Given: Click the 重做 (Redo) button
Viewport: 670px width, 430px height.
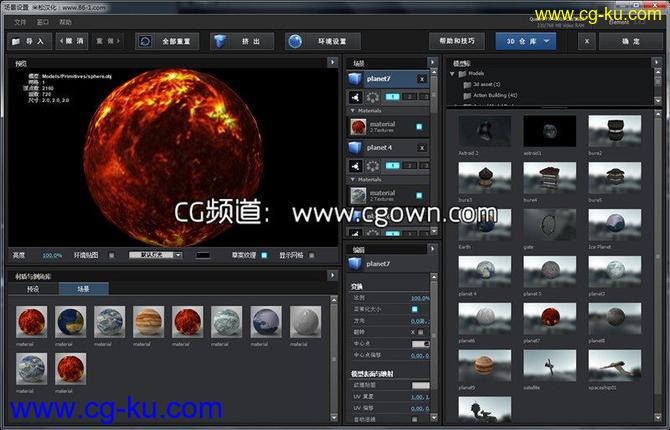Looking at the screenshot, I should 108,41.
